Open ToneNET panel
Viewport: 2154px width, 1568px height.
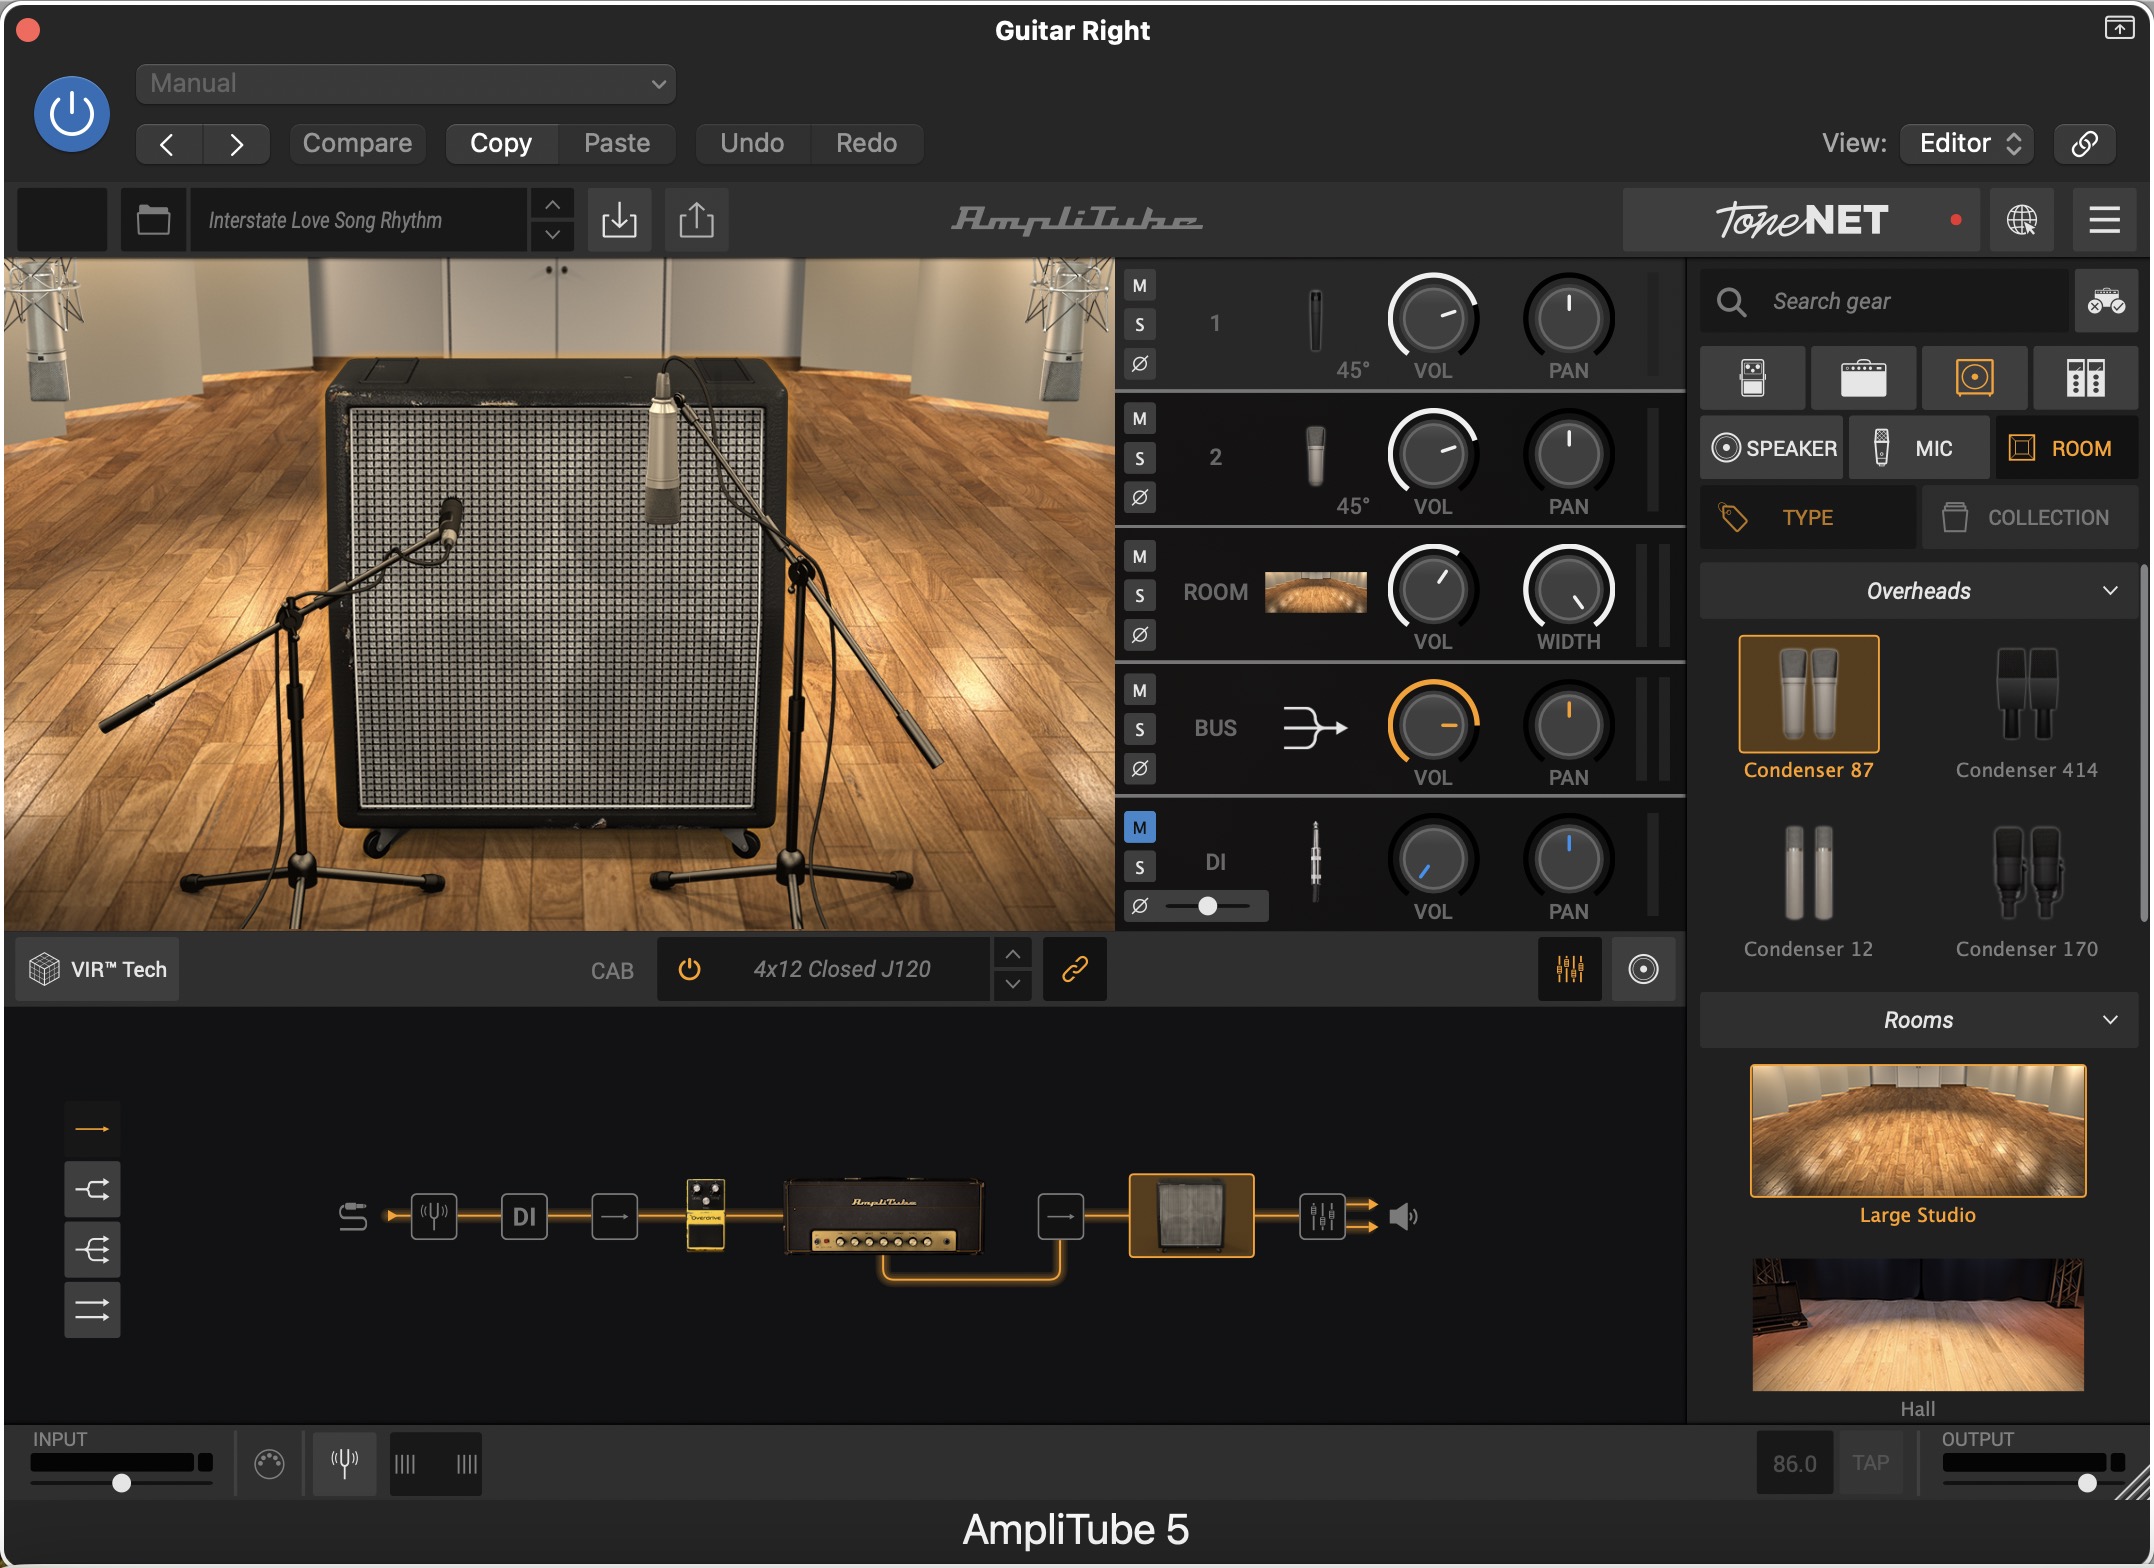[x=1801, y=219]
